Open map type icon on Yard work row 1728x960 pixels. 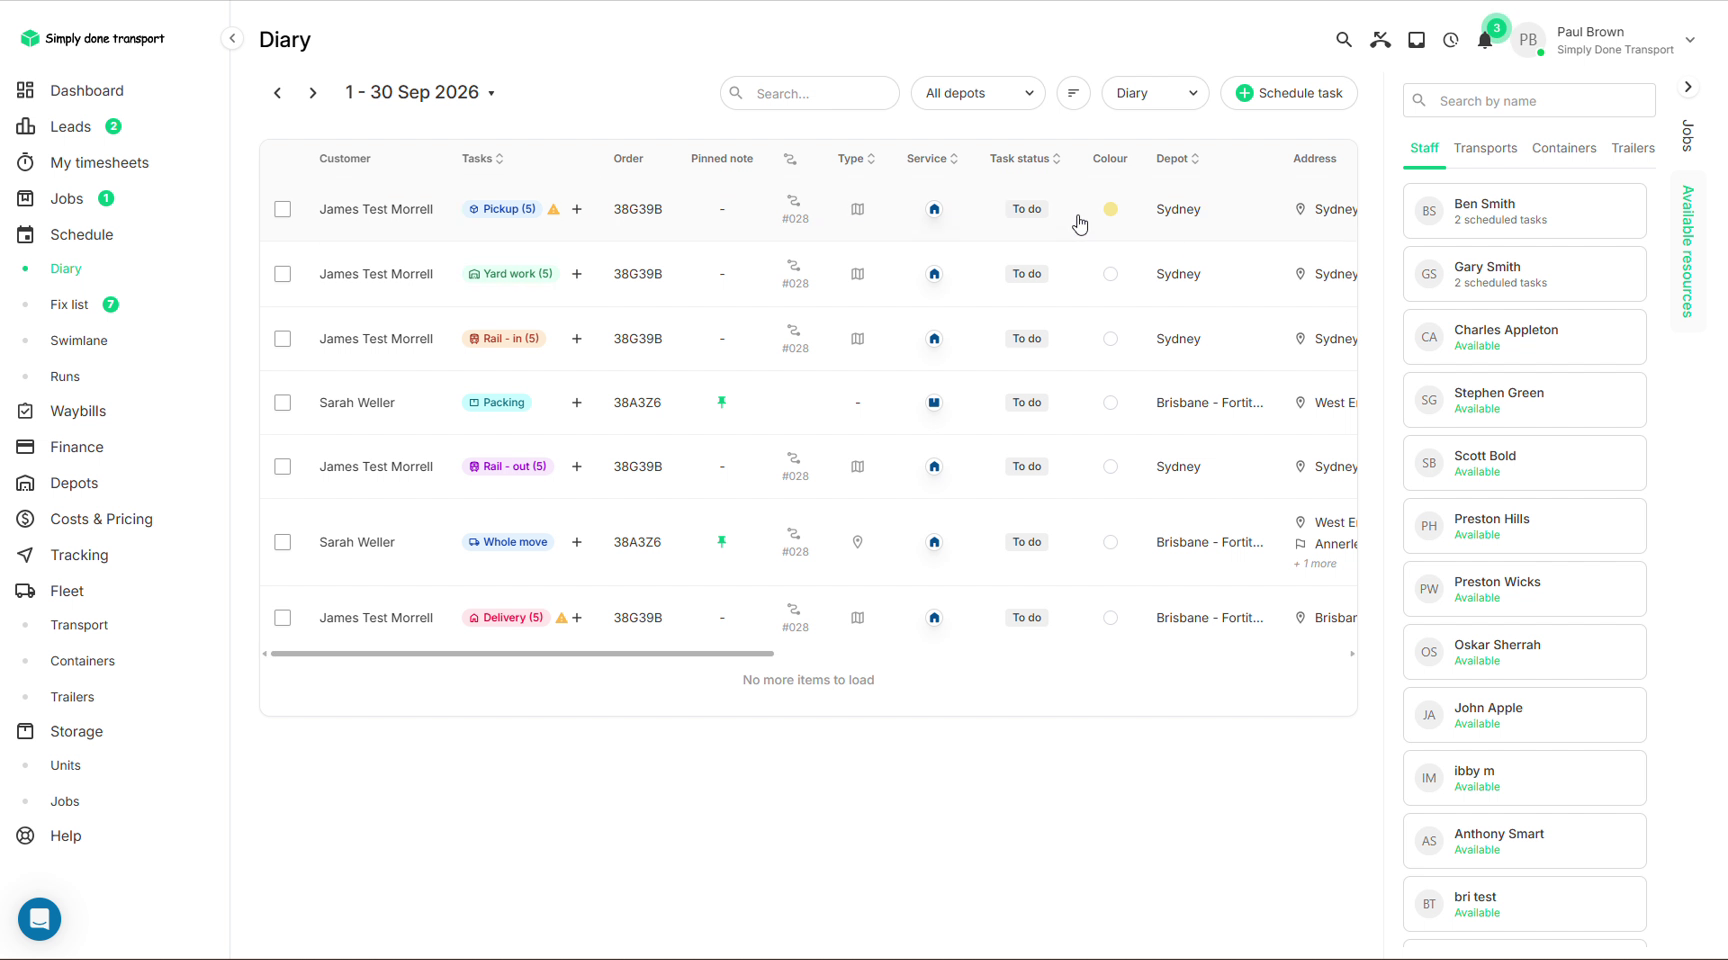(x=857, y=274)
